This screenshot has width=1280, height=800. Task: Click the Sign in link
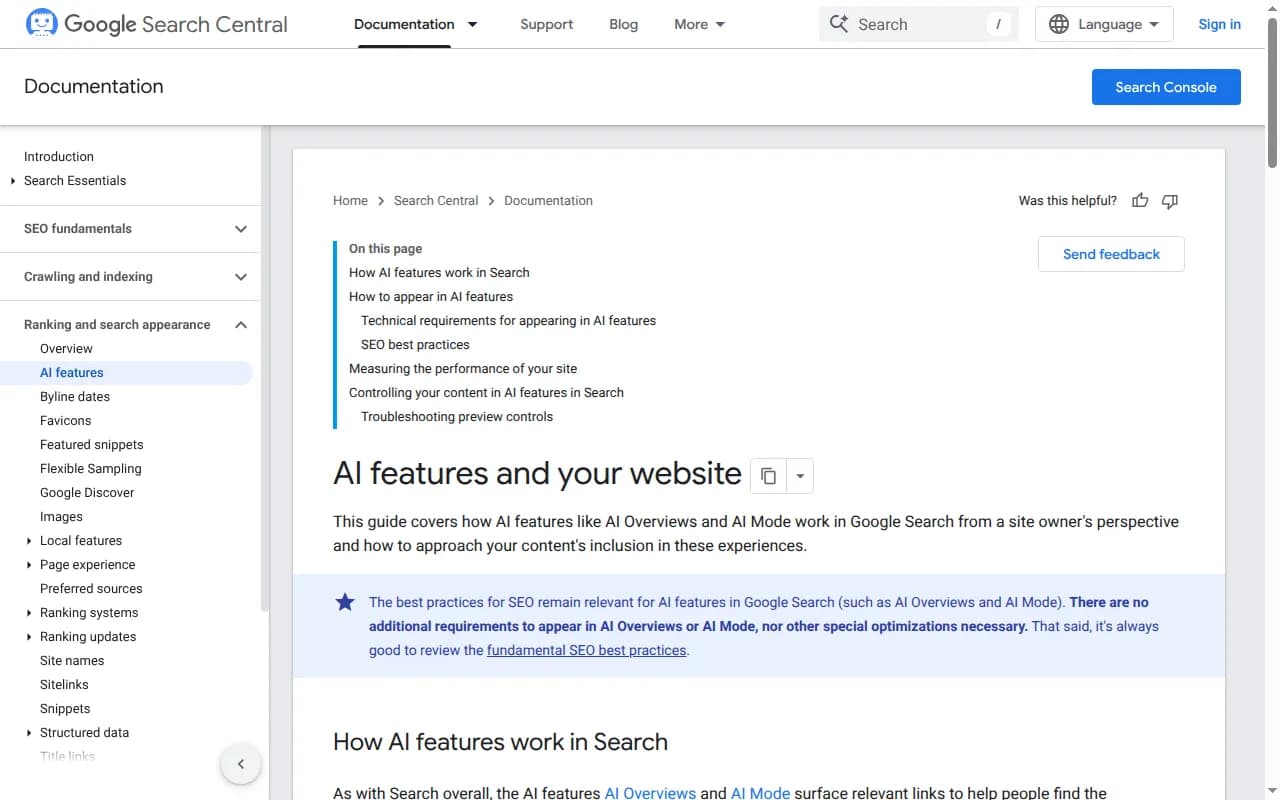(x=1219, y=24)
